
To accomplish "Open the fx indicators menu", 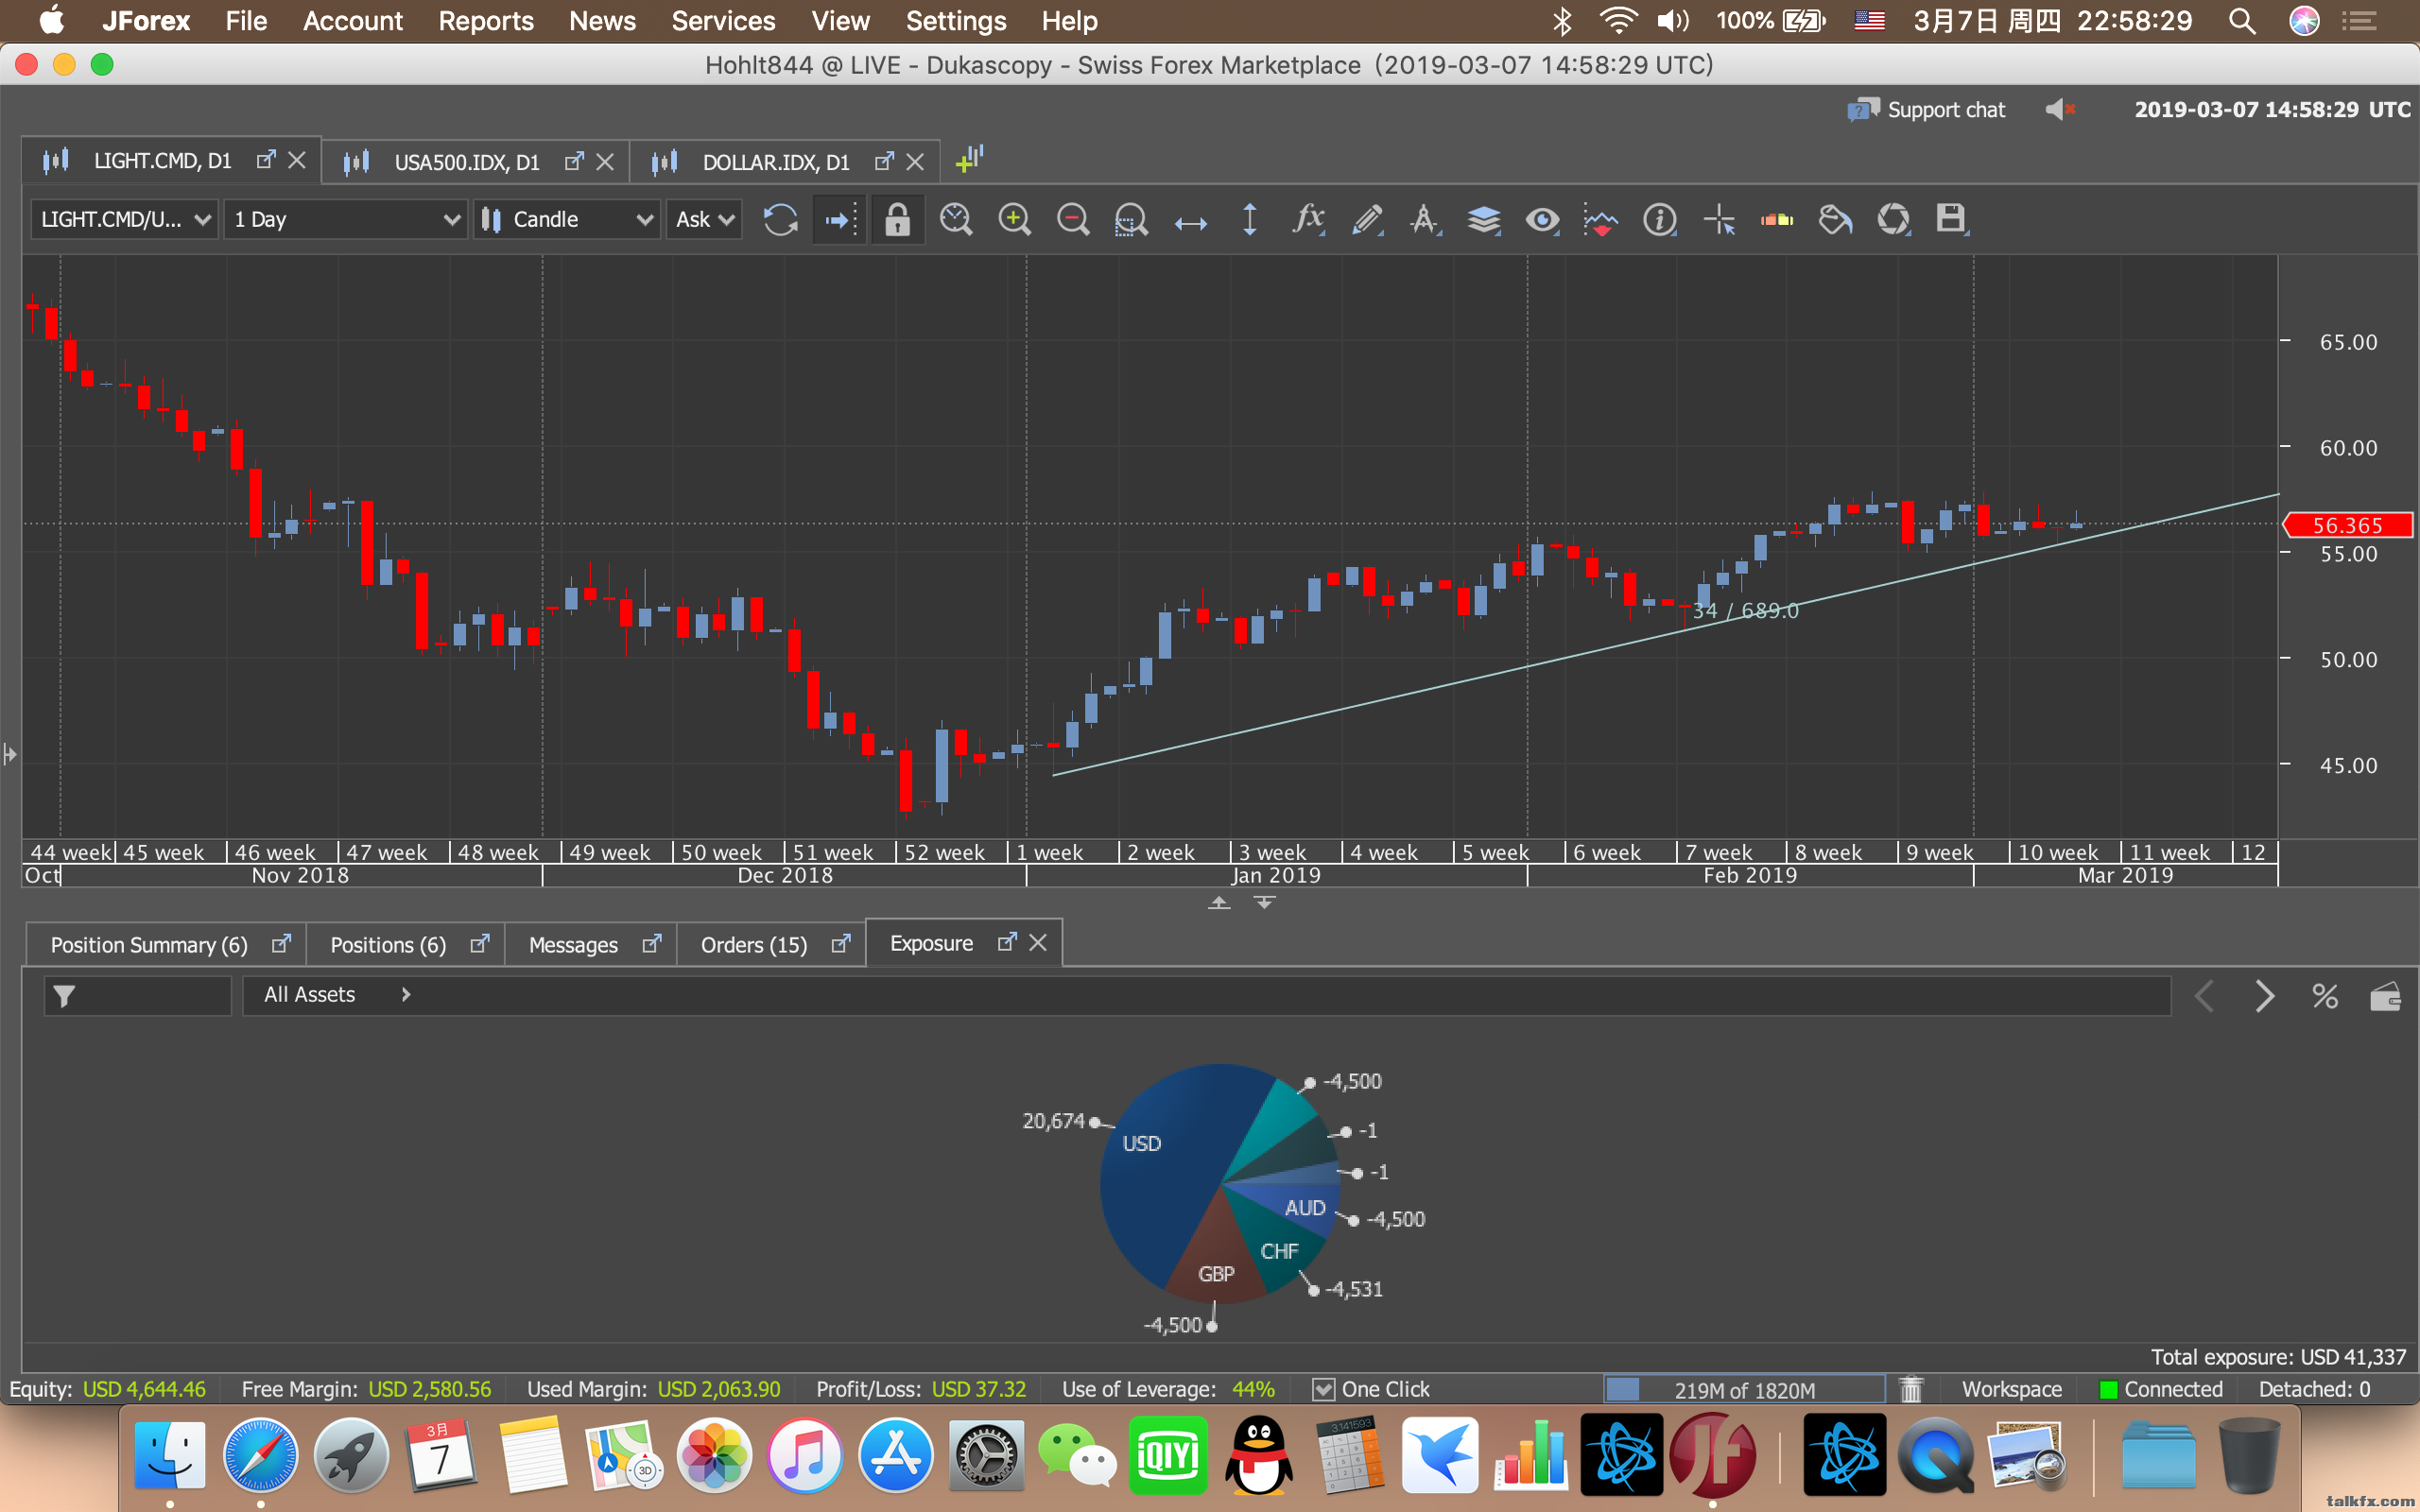I will tap(1308, 219).
